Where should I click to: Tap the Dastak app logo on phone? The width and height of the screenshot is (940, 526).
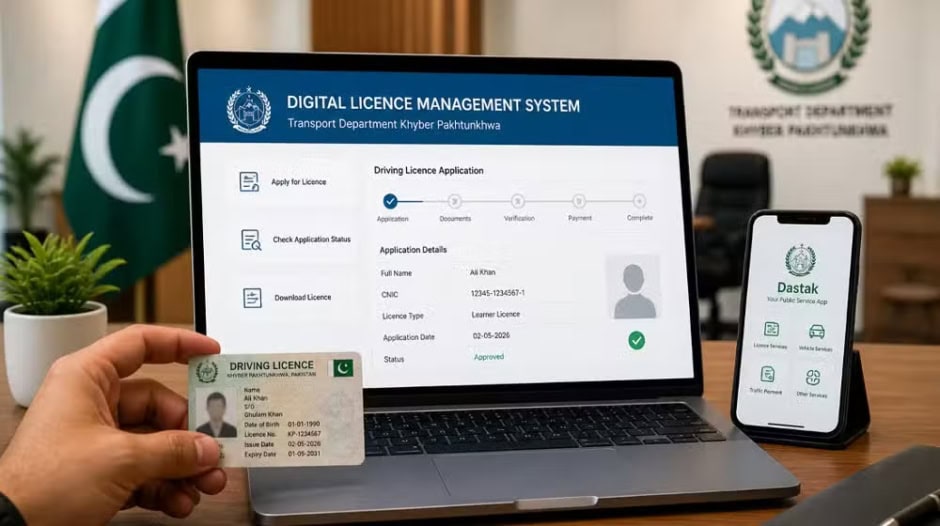point(800,262)
